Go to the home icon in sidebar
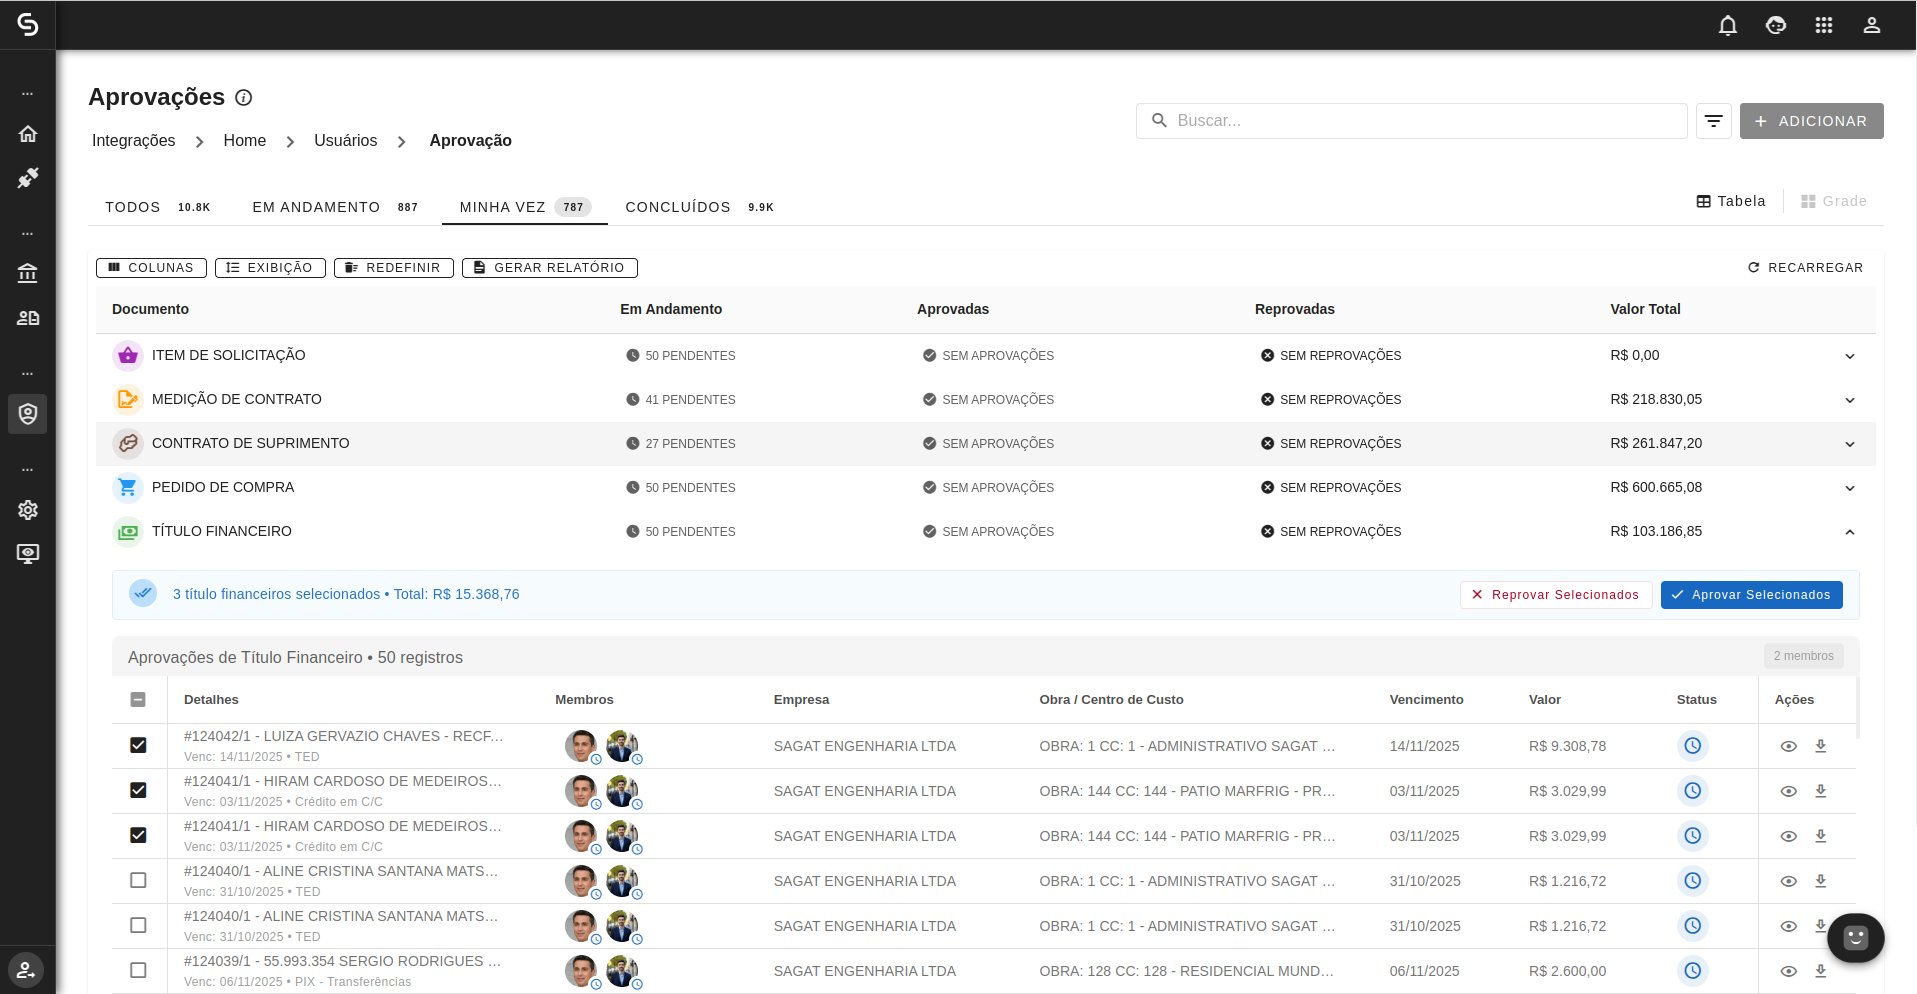Image resolution: width=1917 pixels, height=994 pixels. (28, 134)
